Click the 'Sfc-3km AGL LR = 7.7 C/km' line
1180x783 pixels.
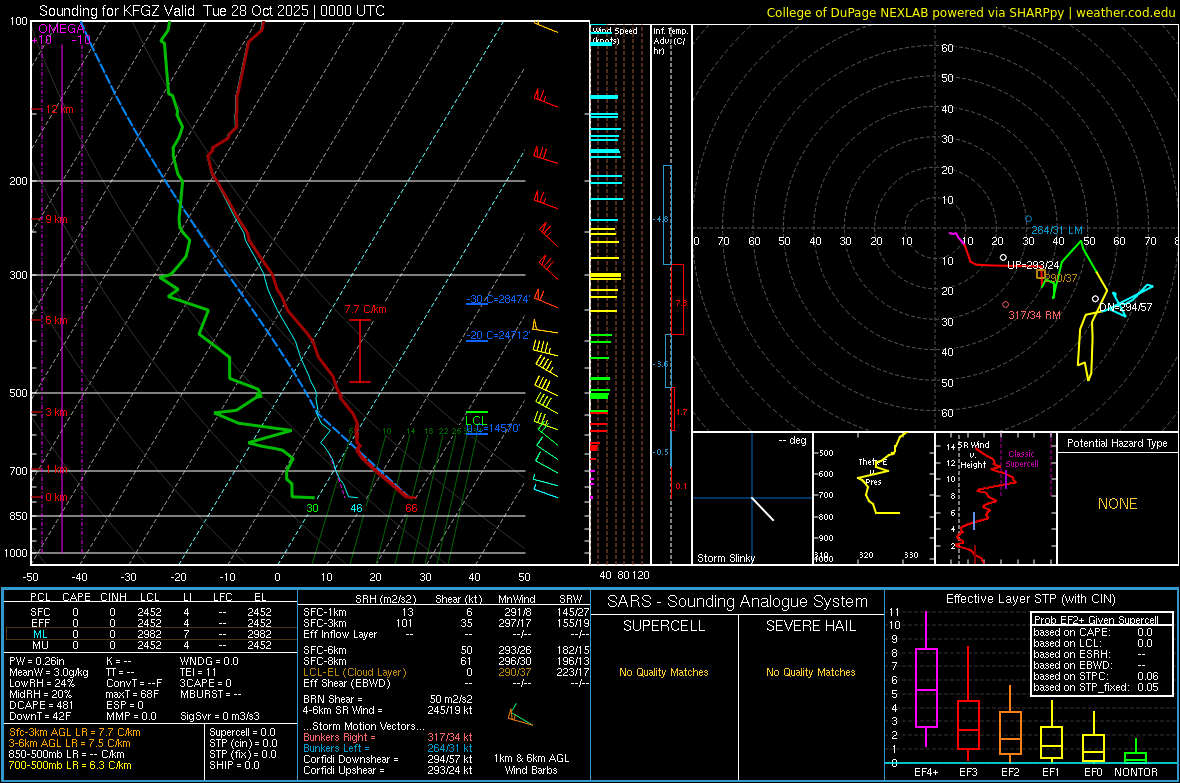coord(75,732)
